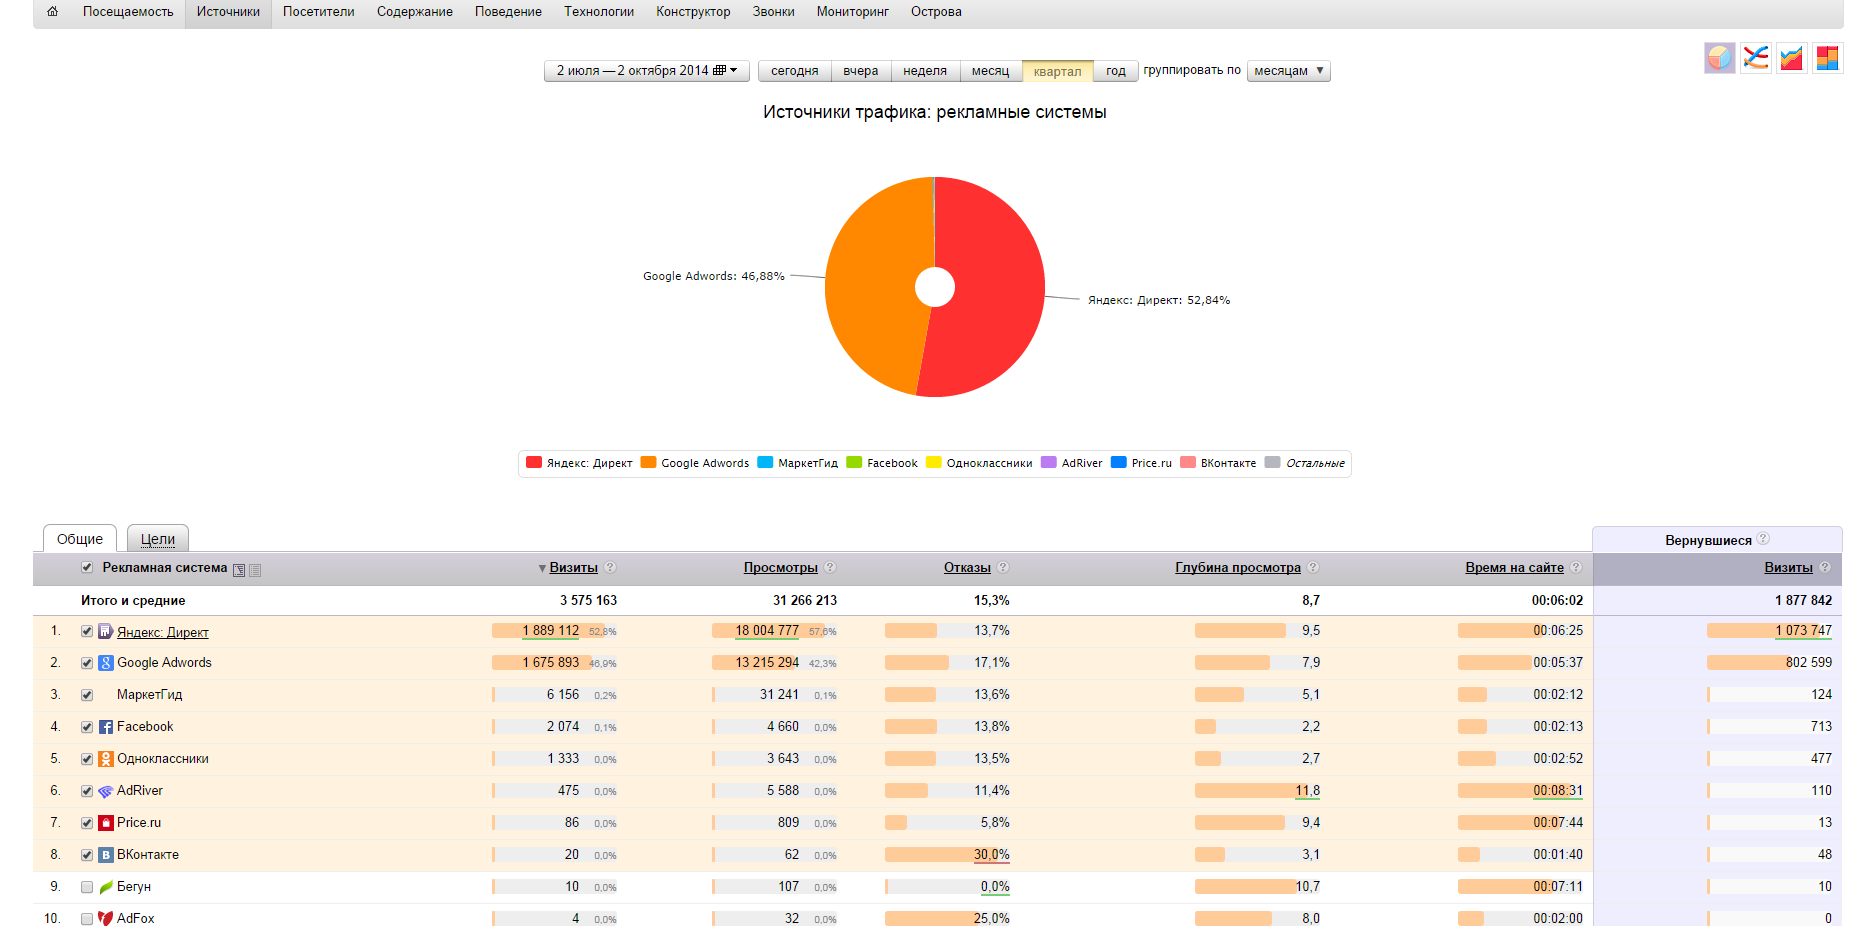Switch to the Цели tab

click(x=158, y=539)
